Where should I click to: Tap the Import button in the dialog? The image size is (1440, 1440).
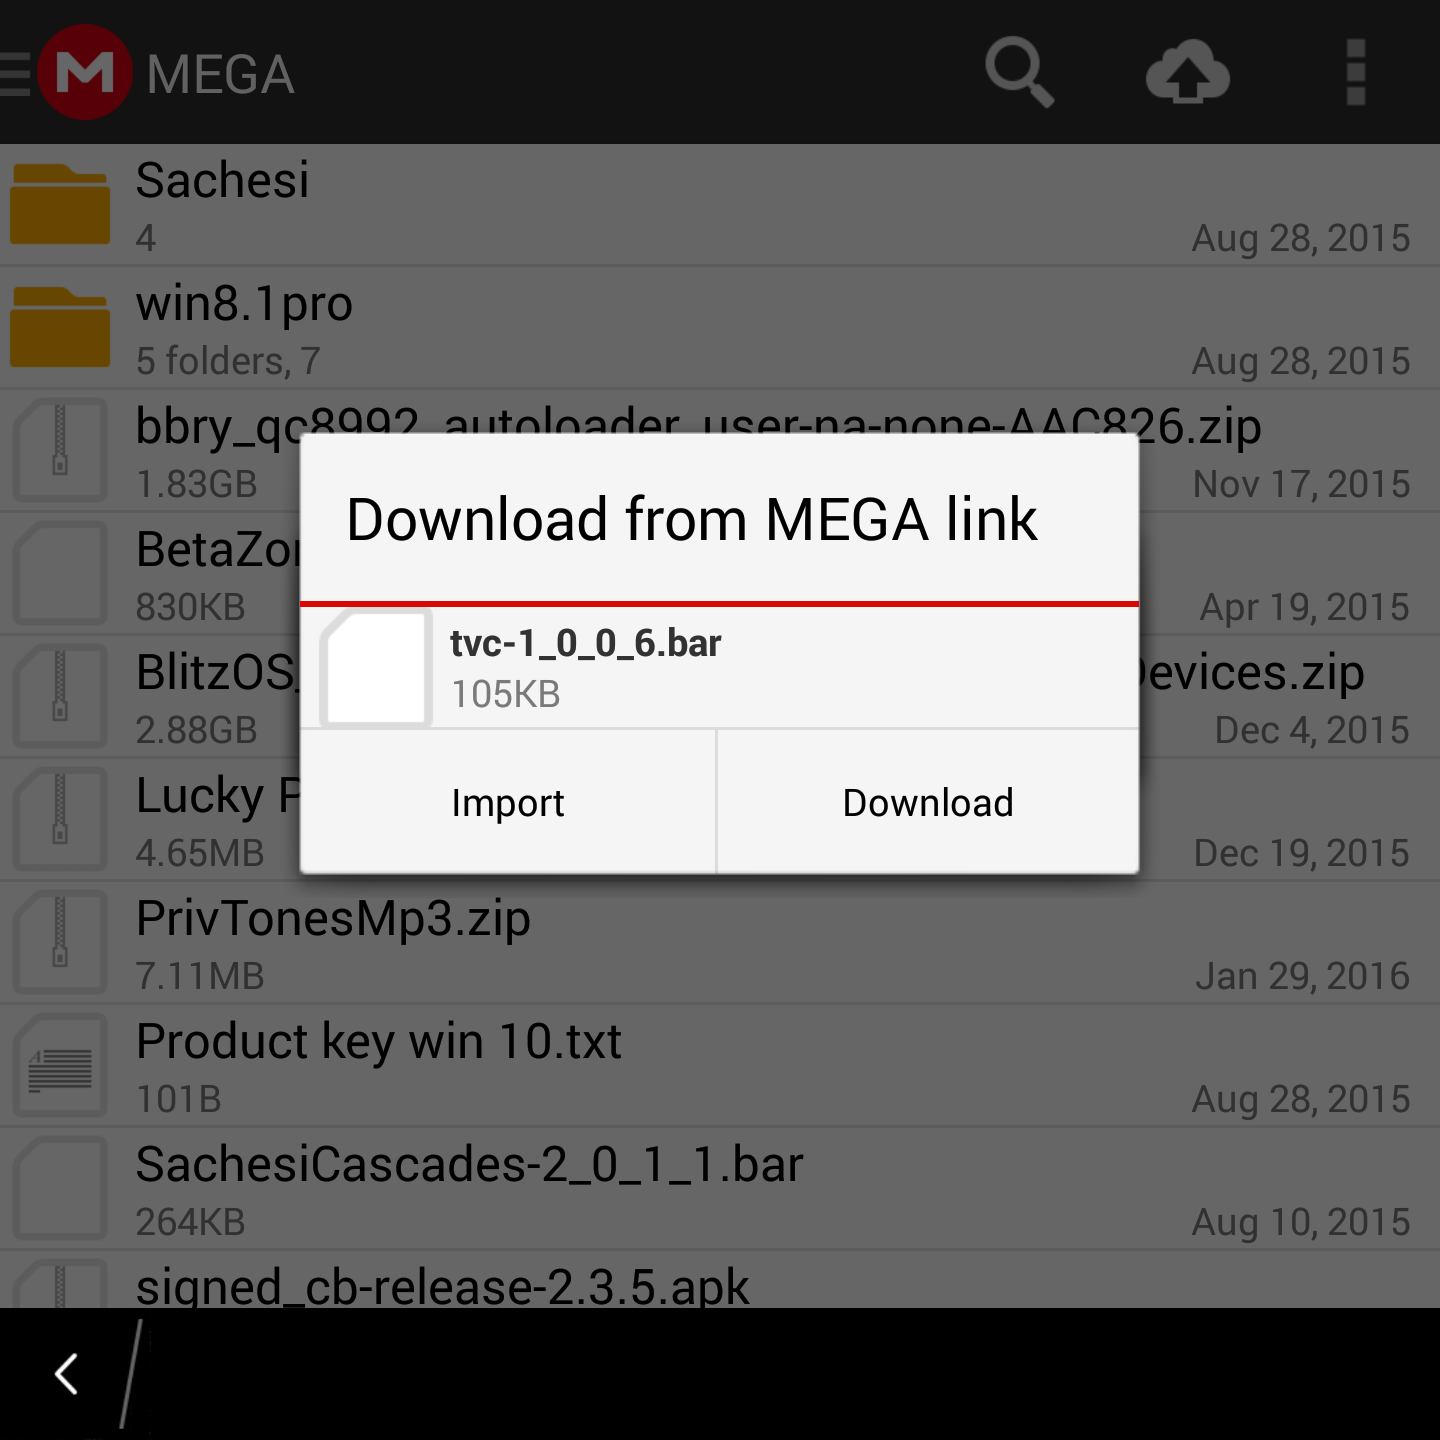(508, 802)
